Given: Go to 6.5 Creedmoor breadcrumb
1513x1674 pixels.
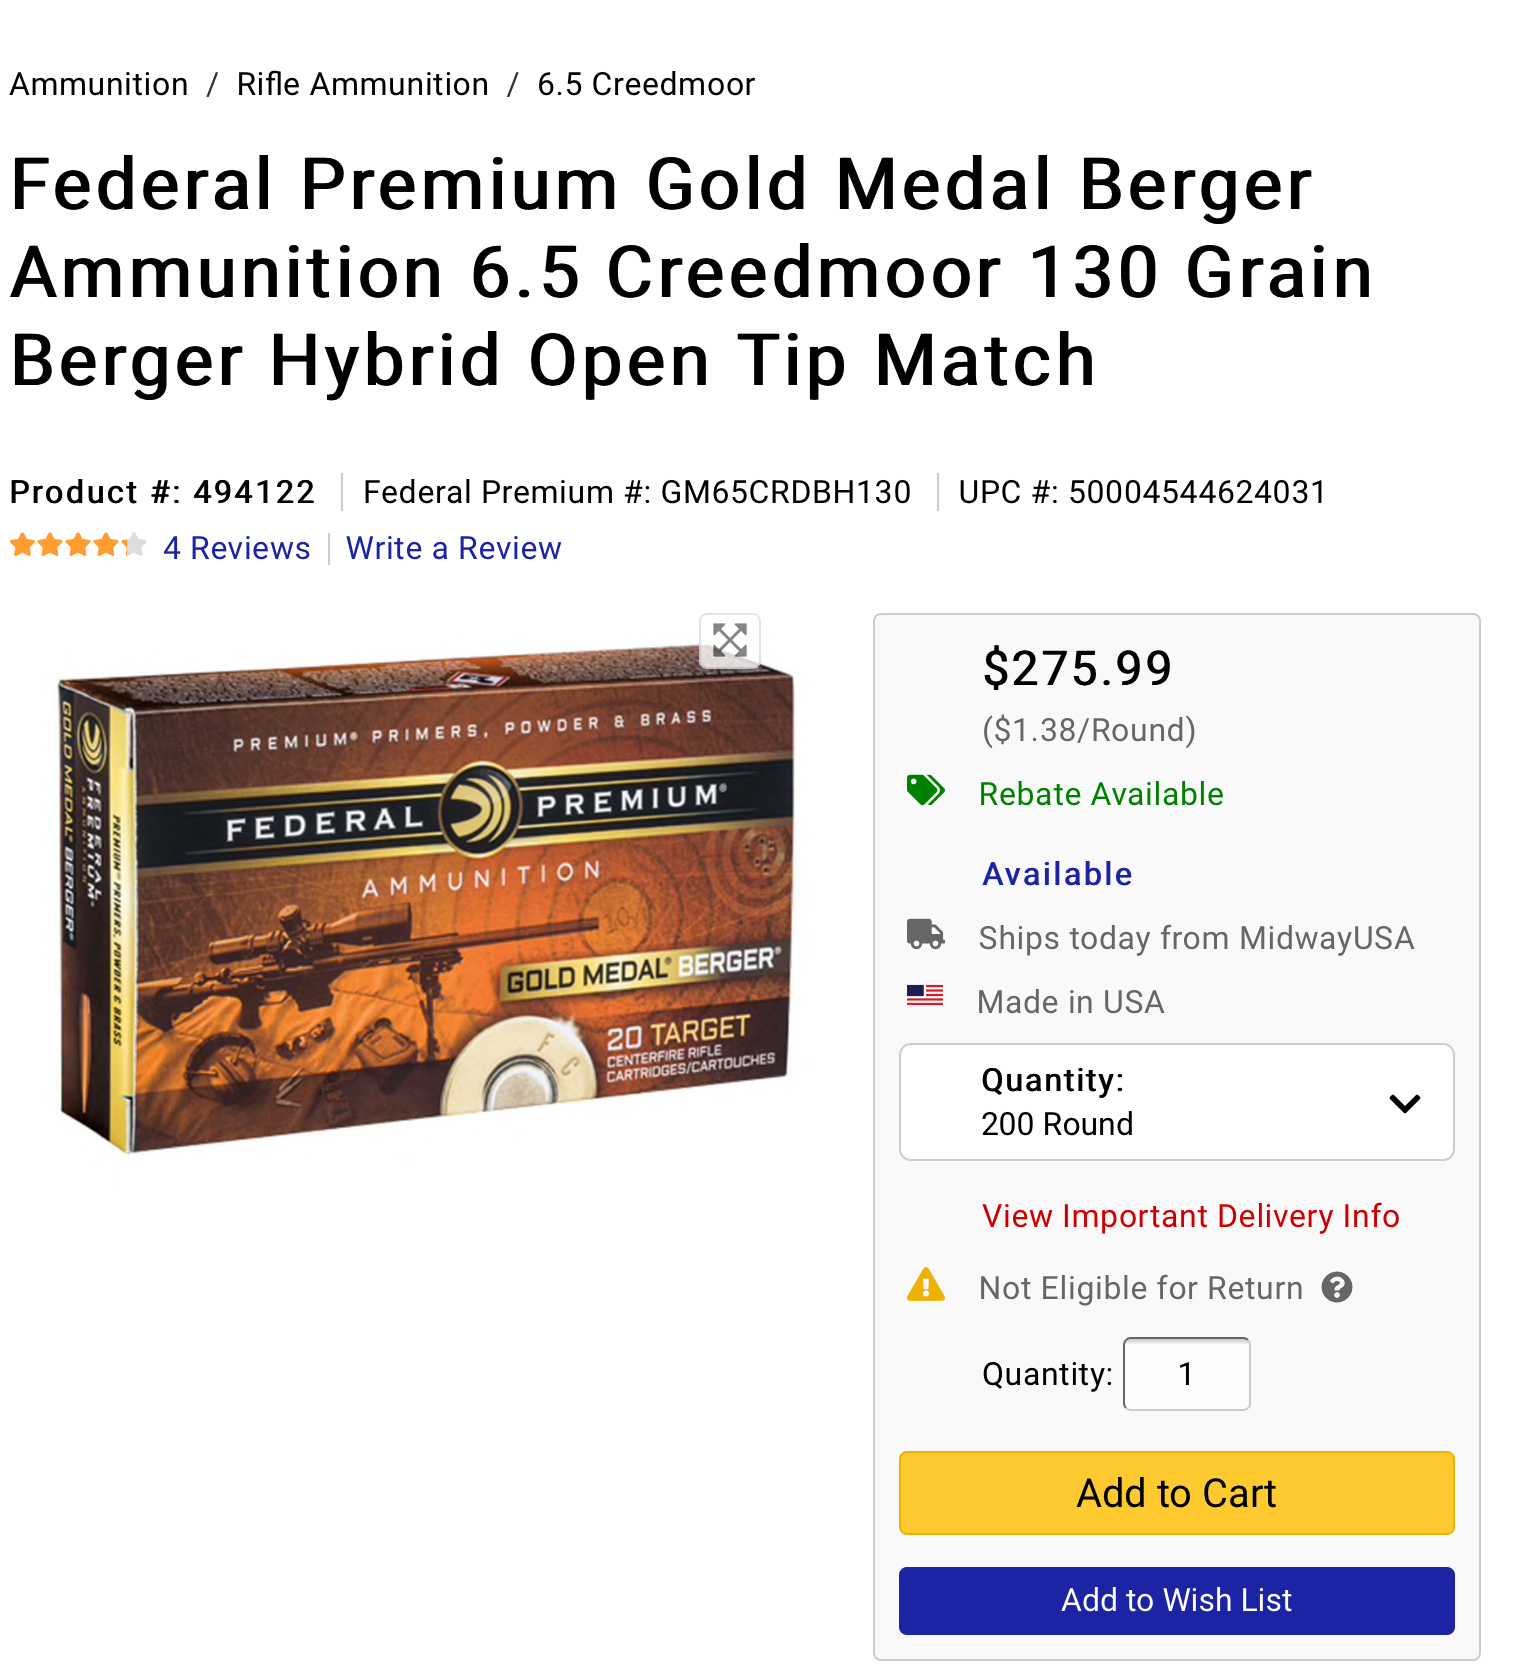Looking at the screenshot, I should pyautogui.click(x=646, y=84).
